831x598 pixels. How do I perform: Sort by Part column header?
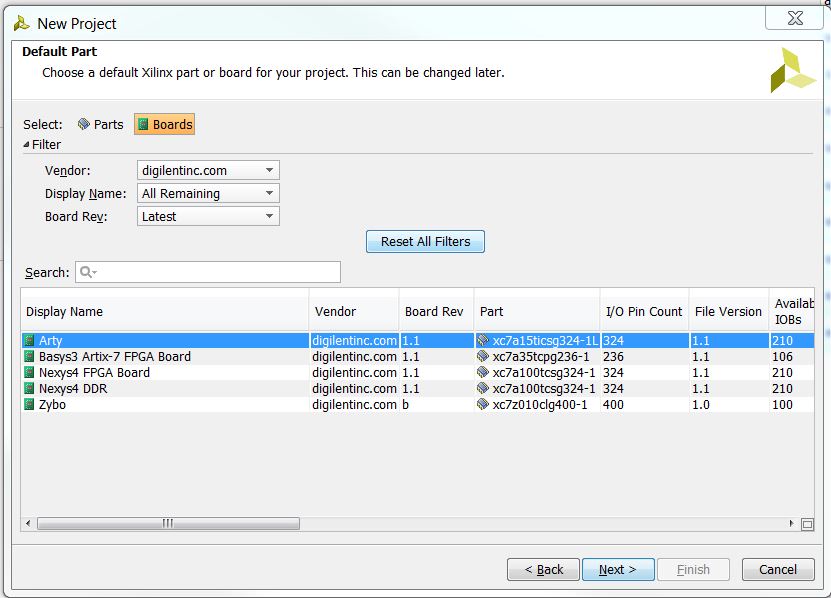(x=537, y=312)
